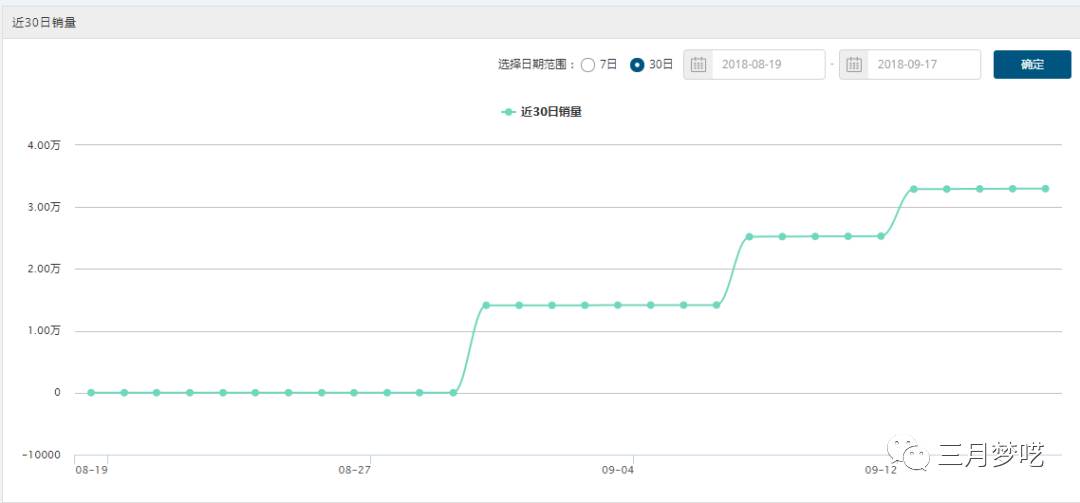Screen dimensions: 1080x503
Task: Select the 30日 date range radio
Action: coord(637,65)
